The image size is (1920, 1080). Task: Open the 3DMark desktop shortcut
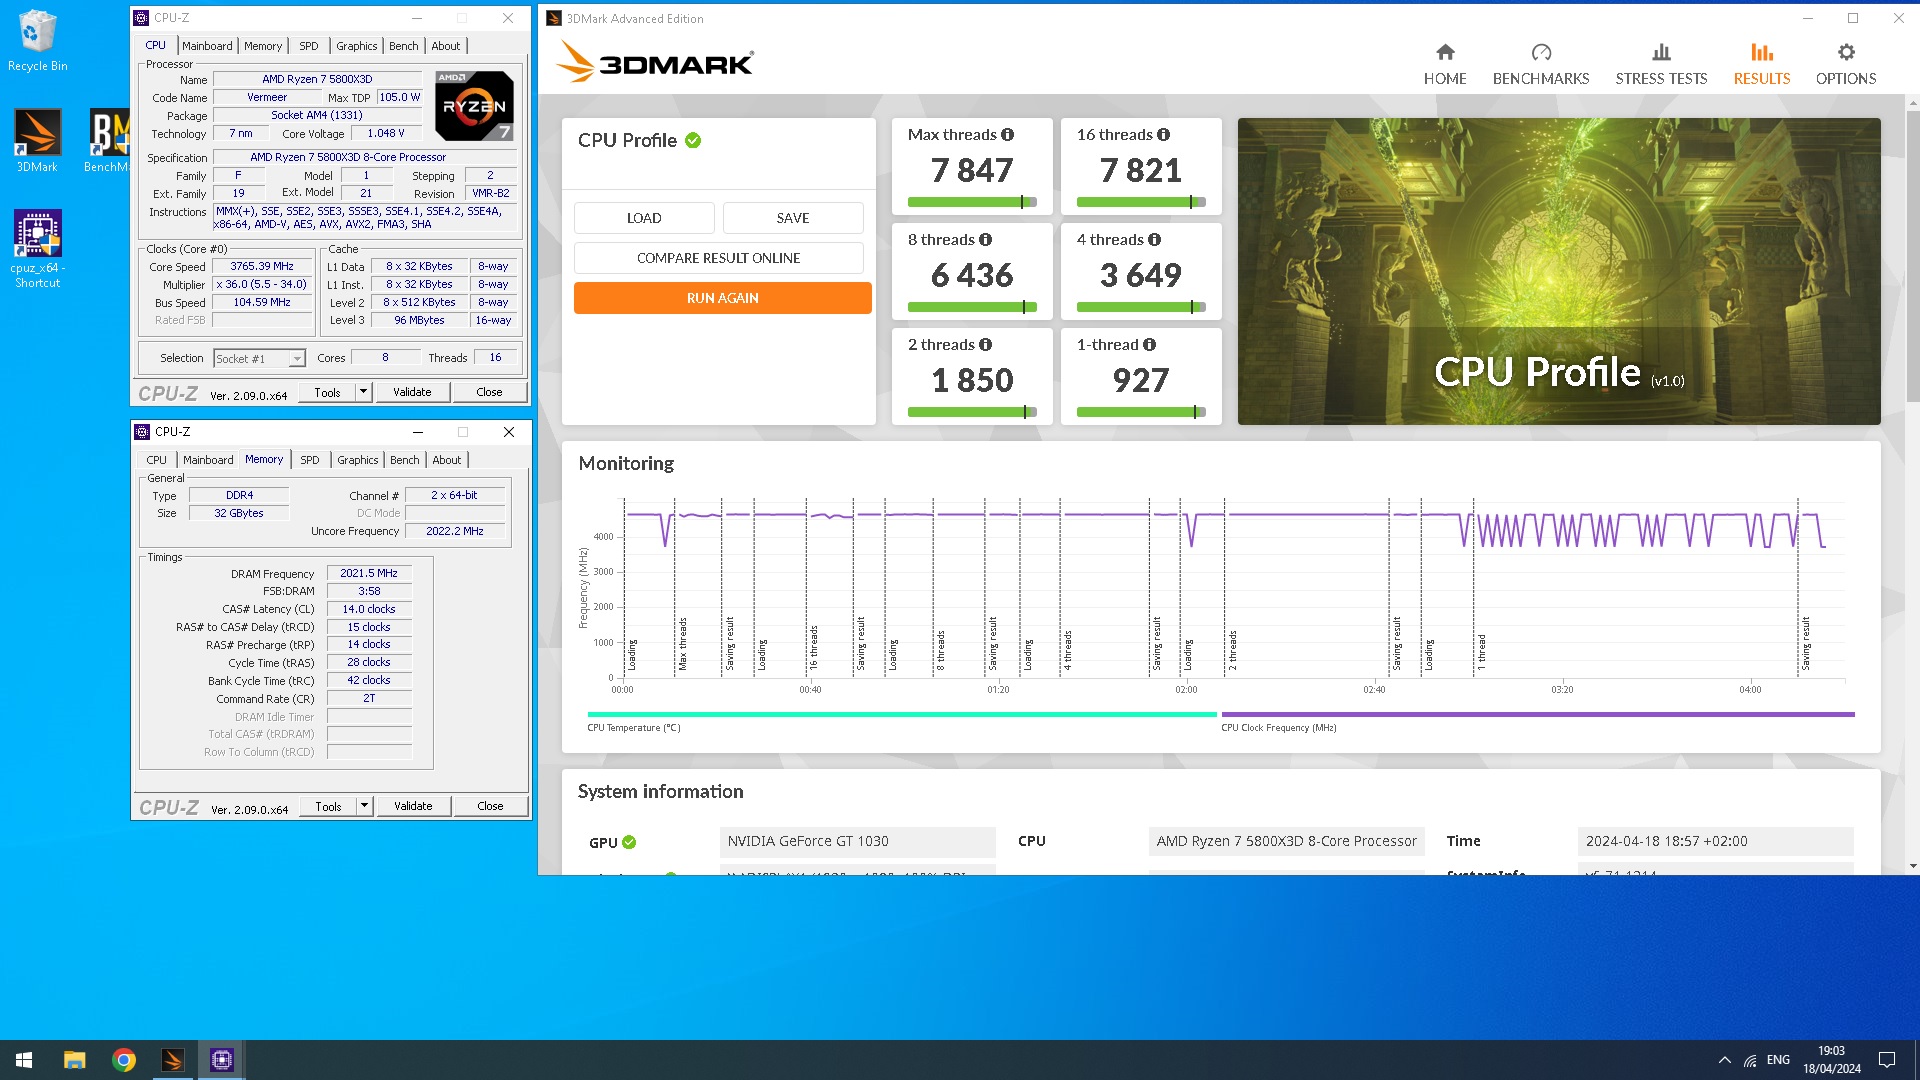[x=37, y=140]
